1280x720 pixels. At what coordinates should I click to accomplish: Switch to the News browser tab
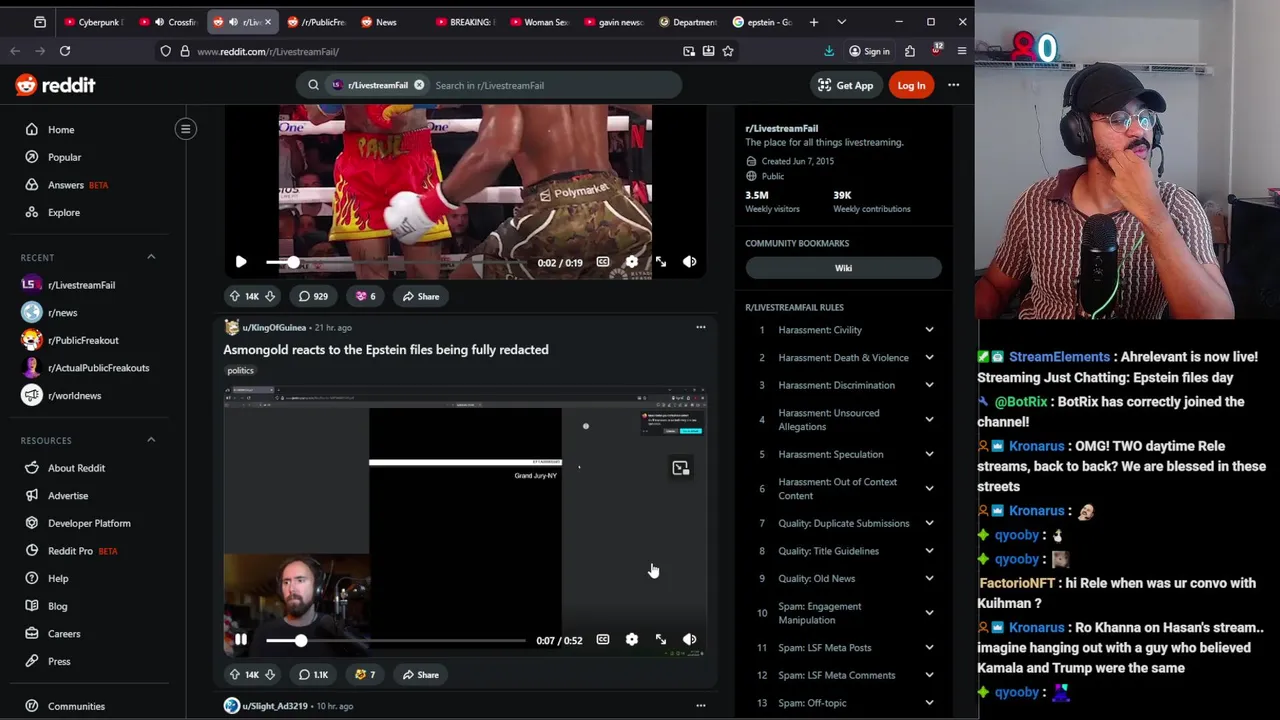[386, 22]
